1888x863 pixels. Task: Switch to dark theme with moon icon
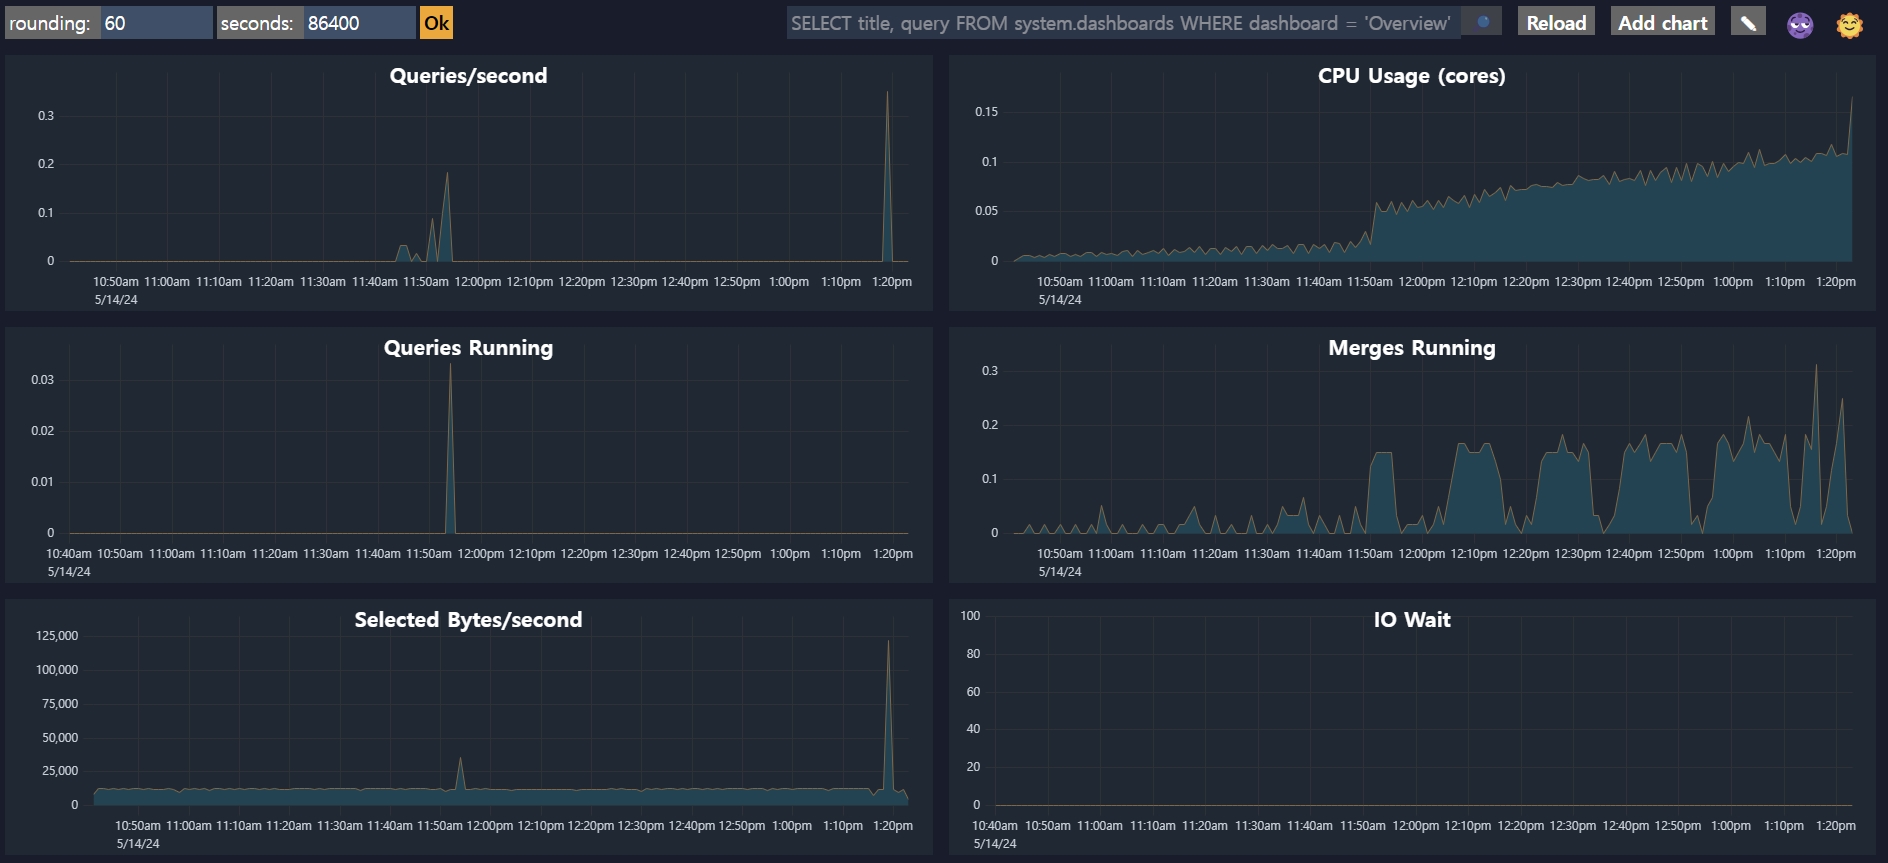pos(1800,24)
